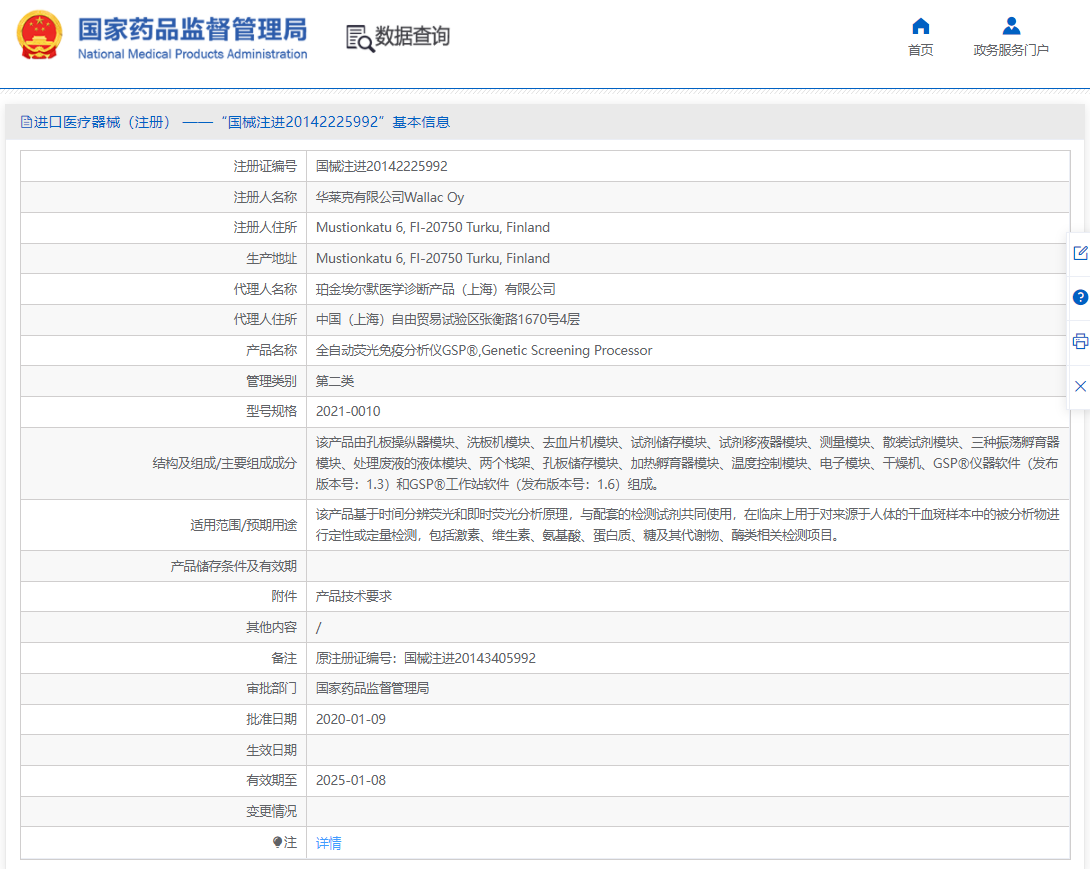Open the 详情 link
Screen dimensions: 1090x869
coord(328,843)
